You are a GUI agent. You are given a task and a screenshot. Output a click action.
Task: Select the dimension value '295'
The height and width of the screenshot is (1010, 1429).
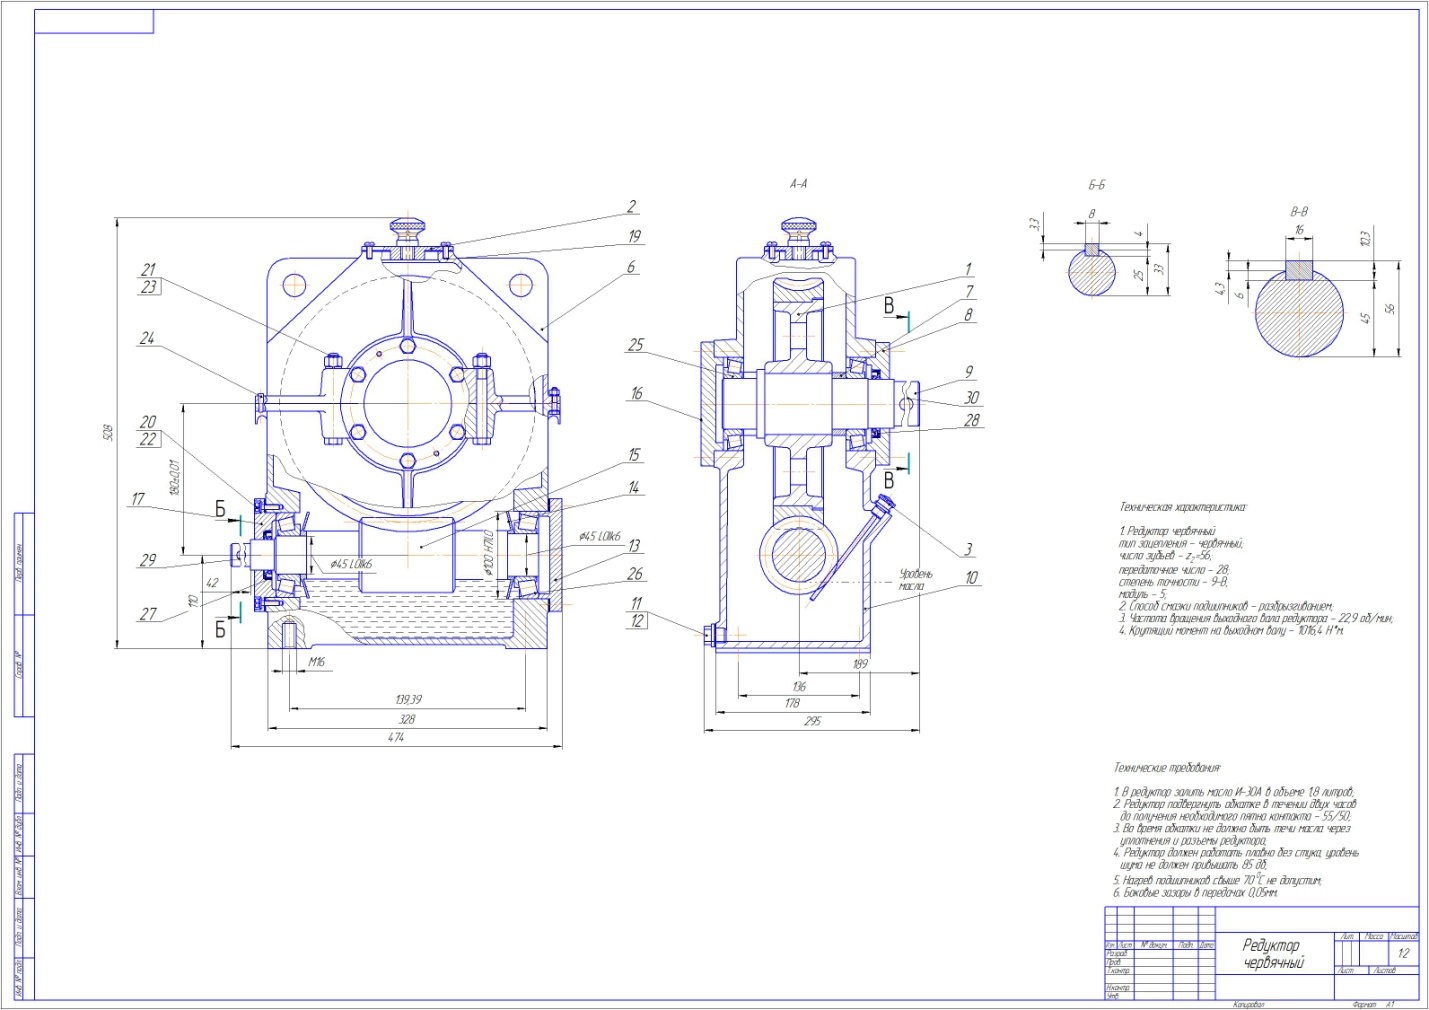812,720
